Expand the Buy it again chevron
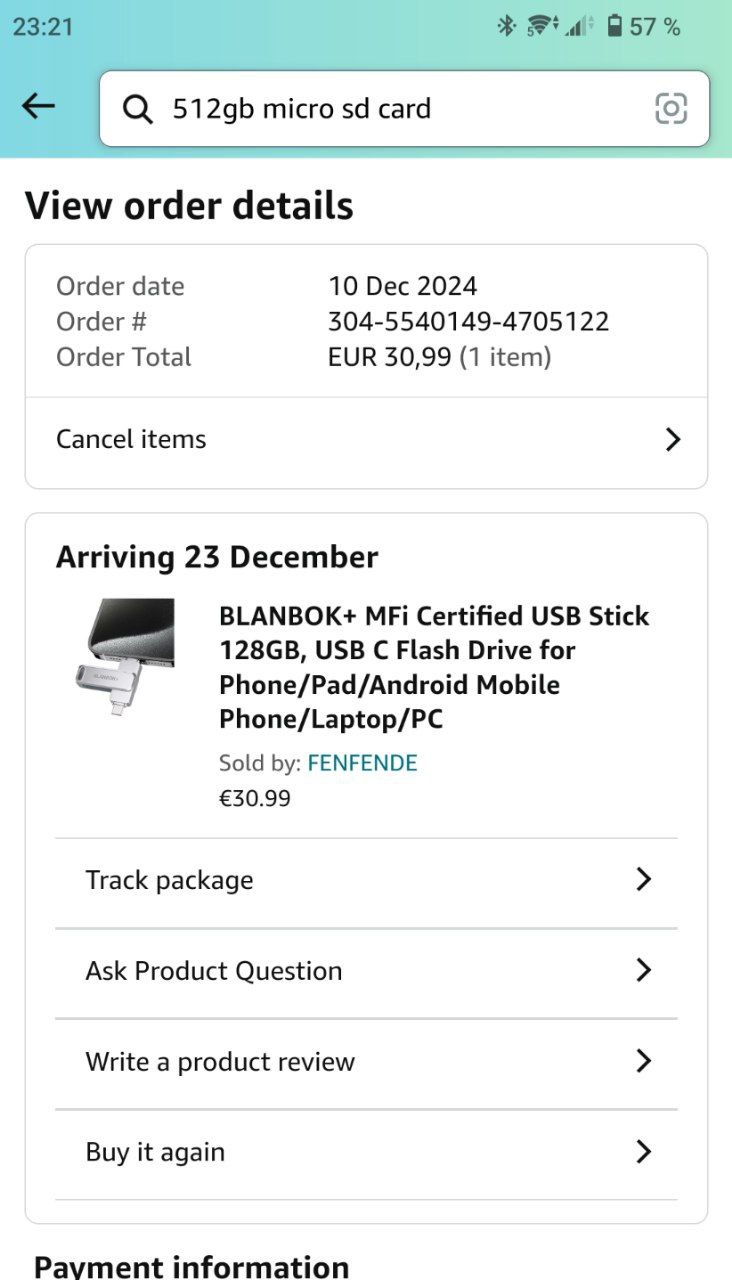 point(644,1152)
